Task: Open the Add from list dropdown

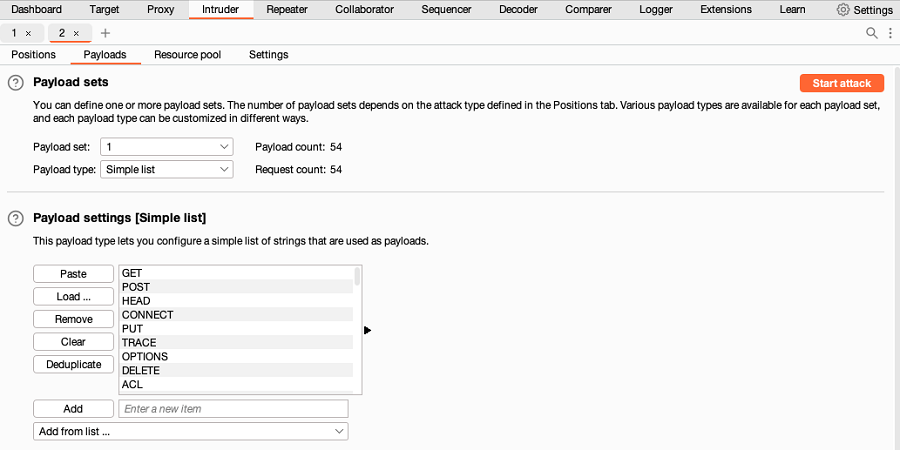Action: tap(191, 431)
